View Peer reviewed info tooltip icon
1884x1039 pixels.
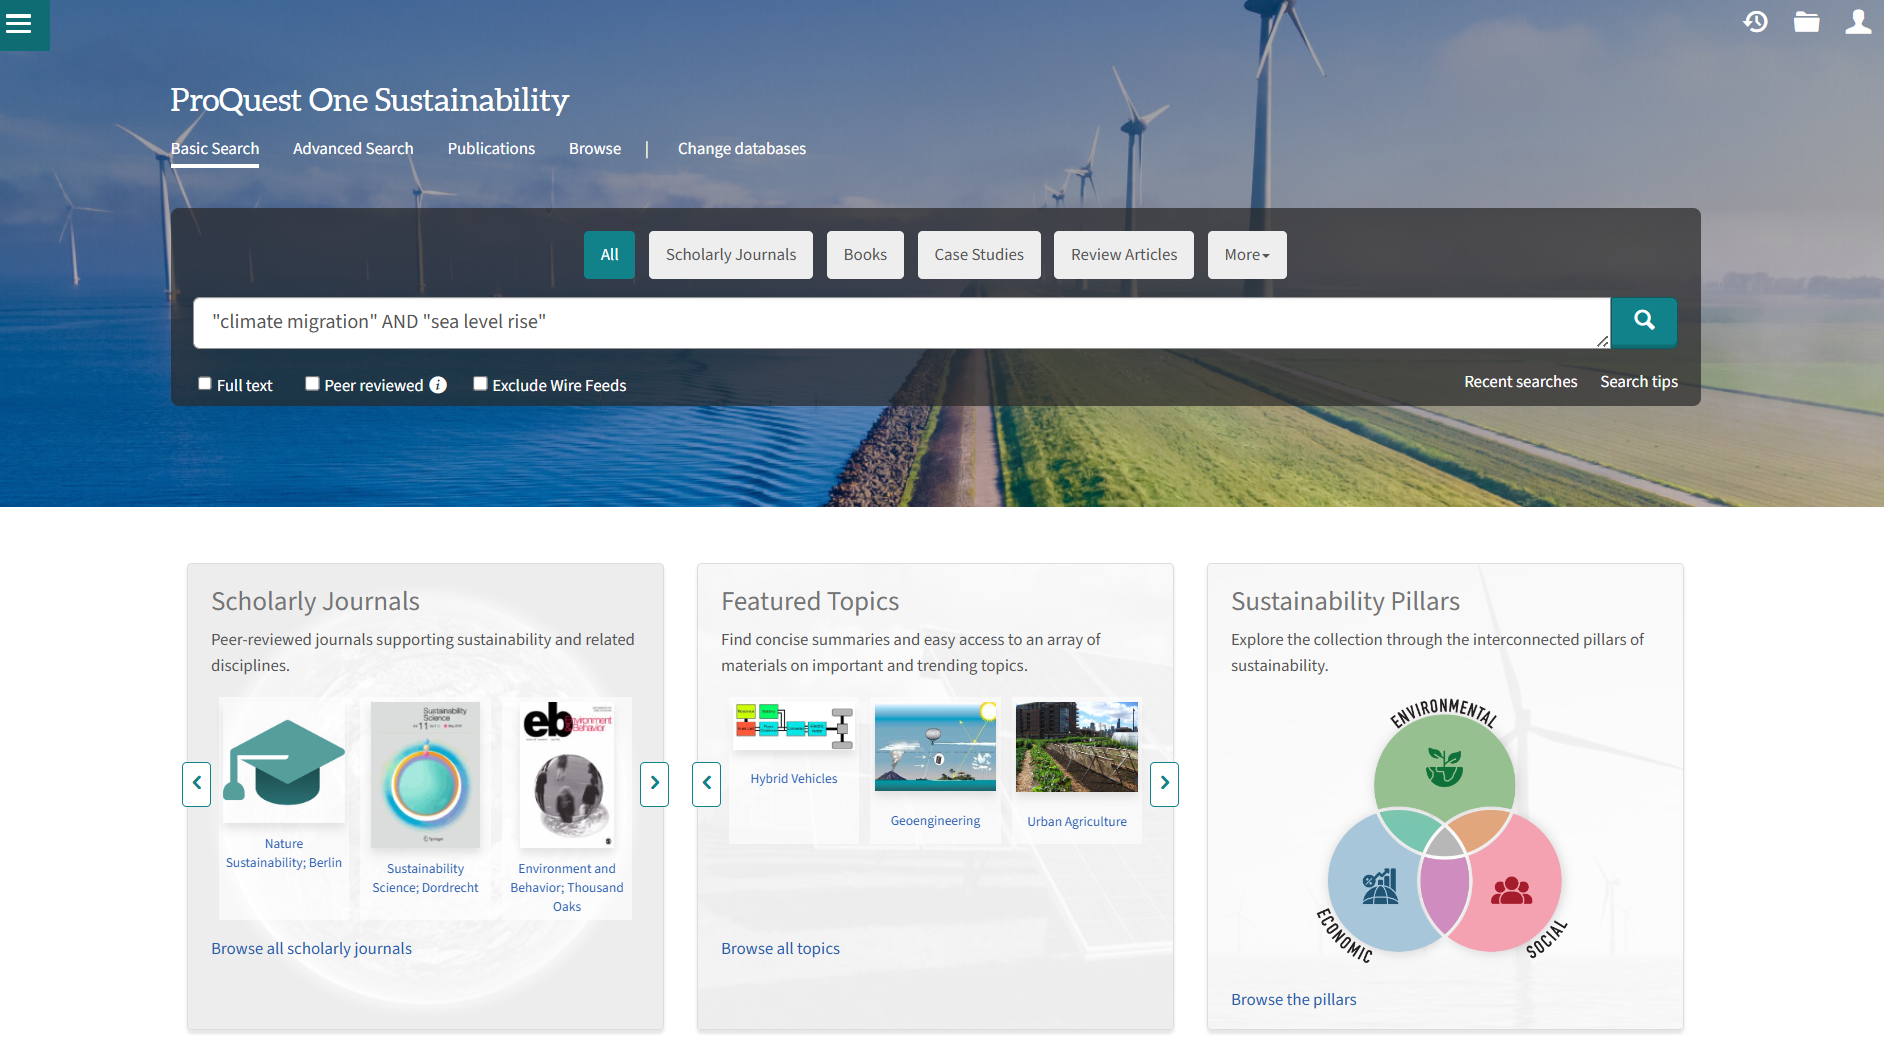pyautogui.click(x=439, y=384)
